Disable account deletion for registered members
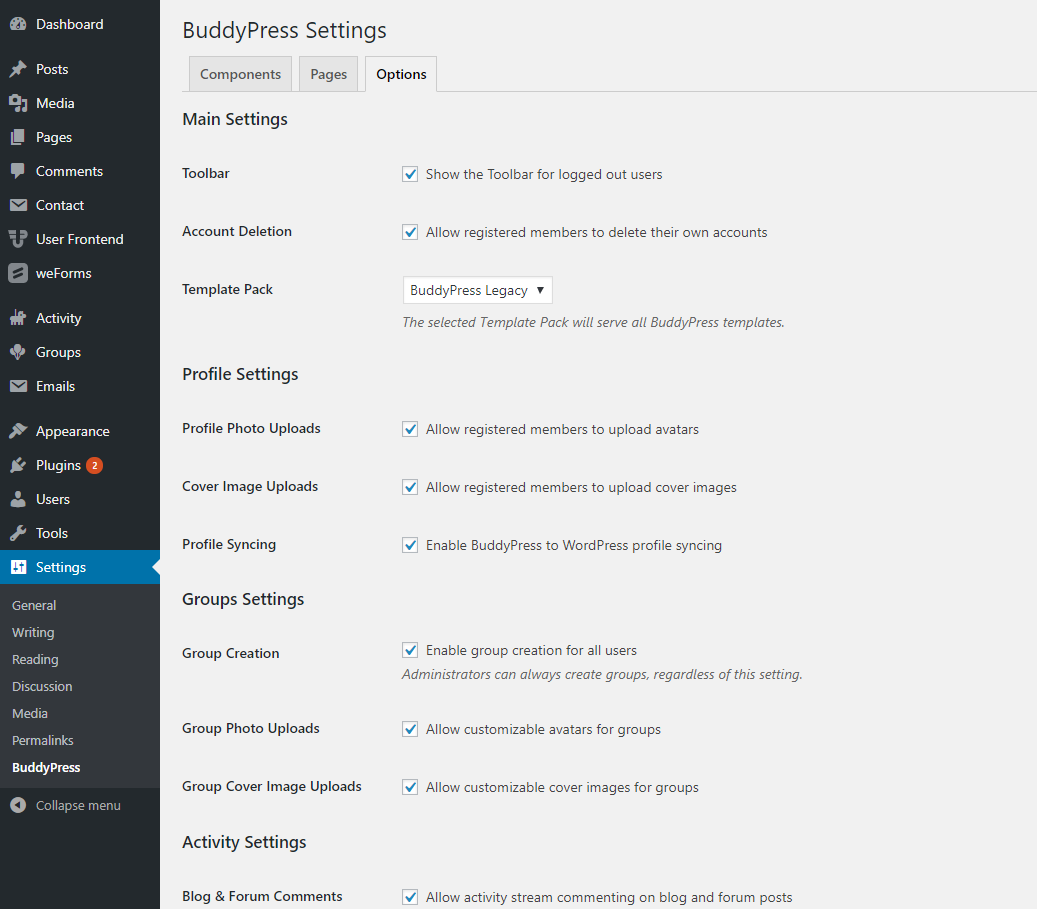The width and height of the screenshot is (1037, 909). click(410, 232)
